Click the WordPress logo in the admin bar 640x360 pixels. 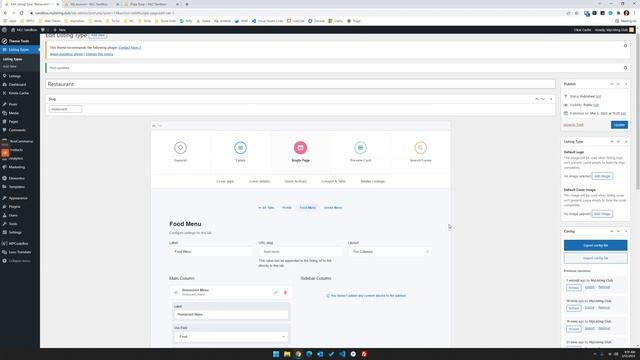pyautogui.click(x=4, y=30)
